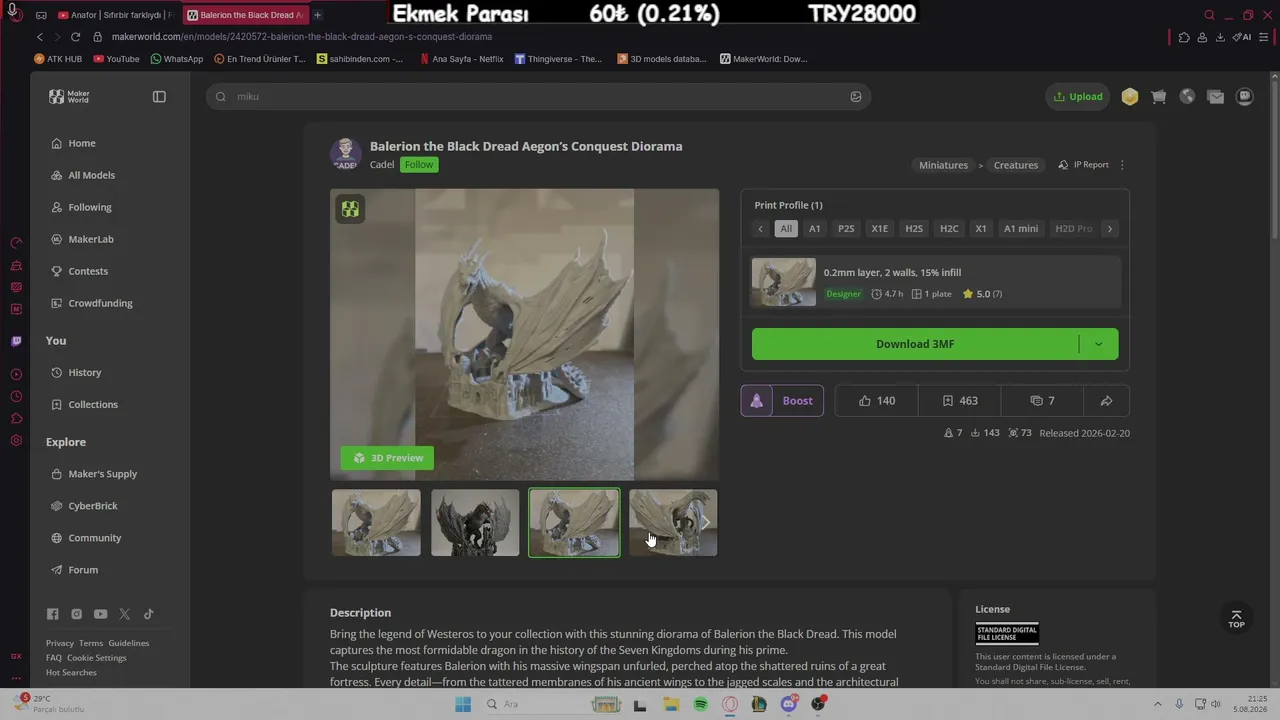Open the language globe menu
This screenshot has height=720, width=1280.
tap(1187, 97)
